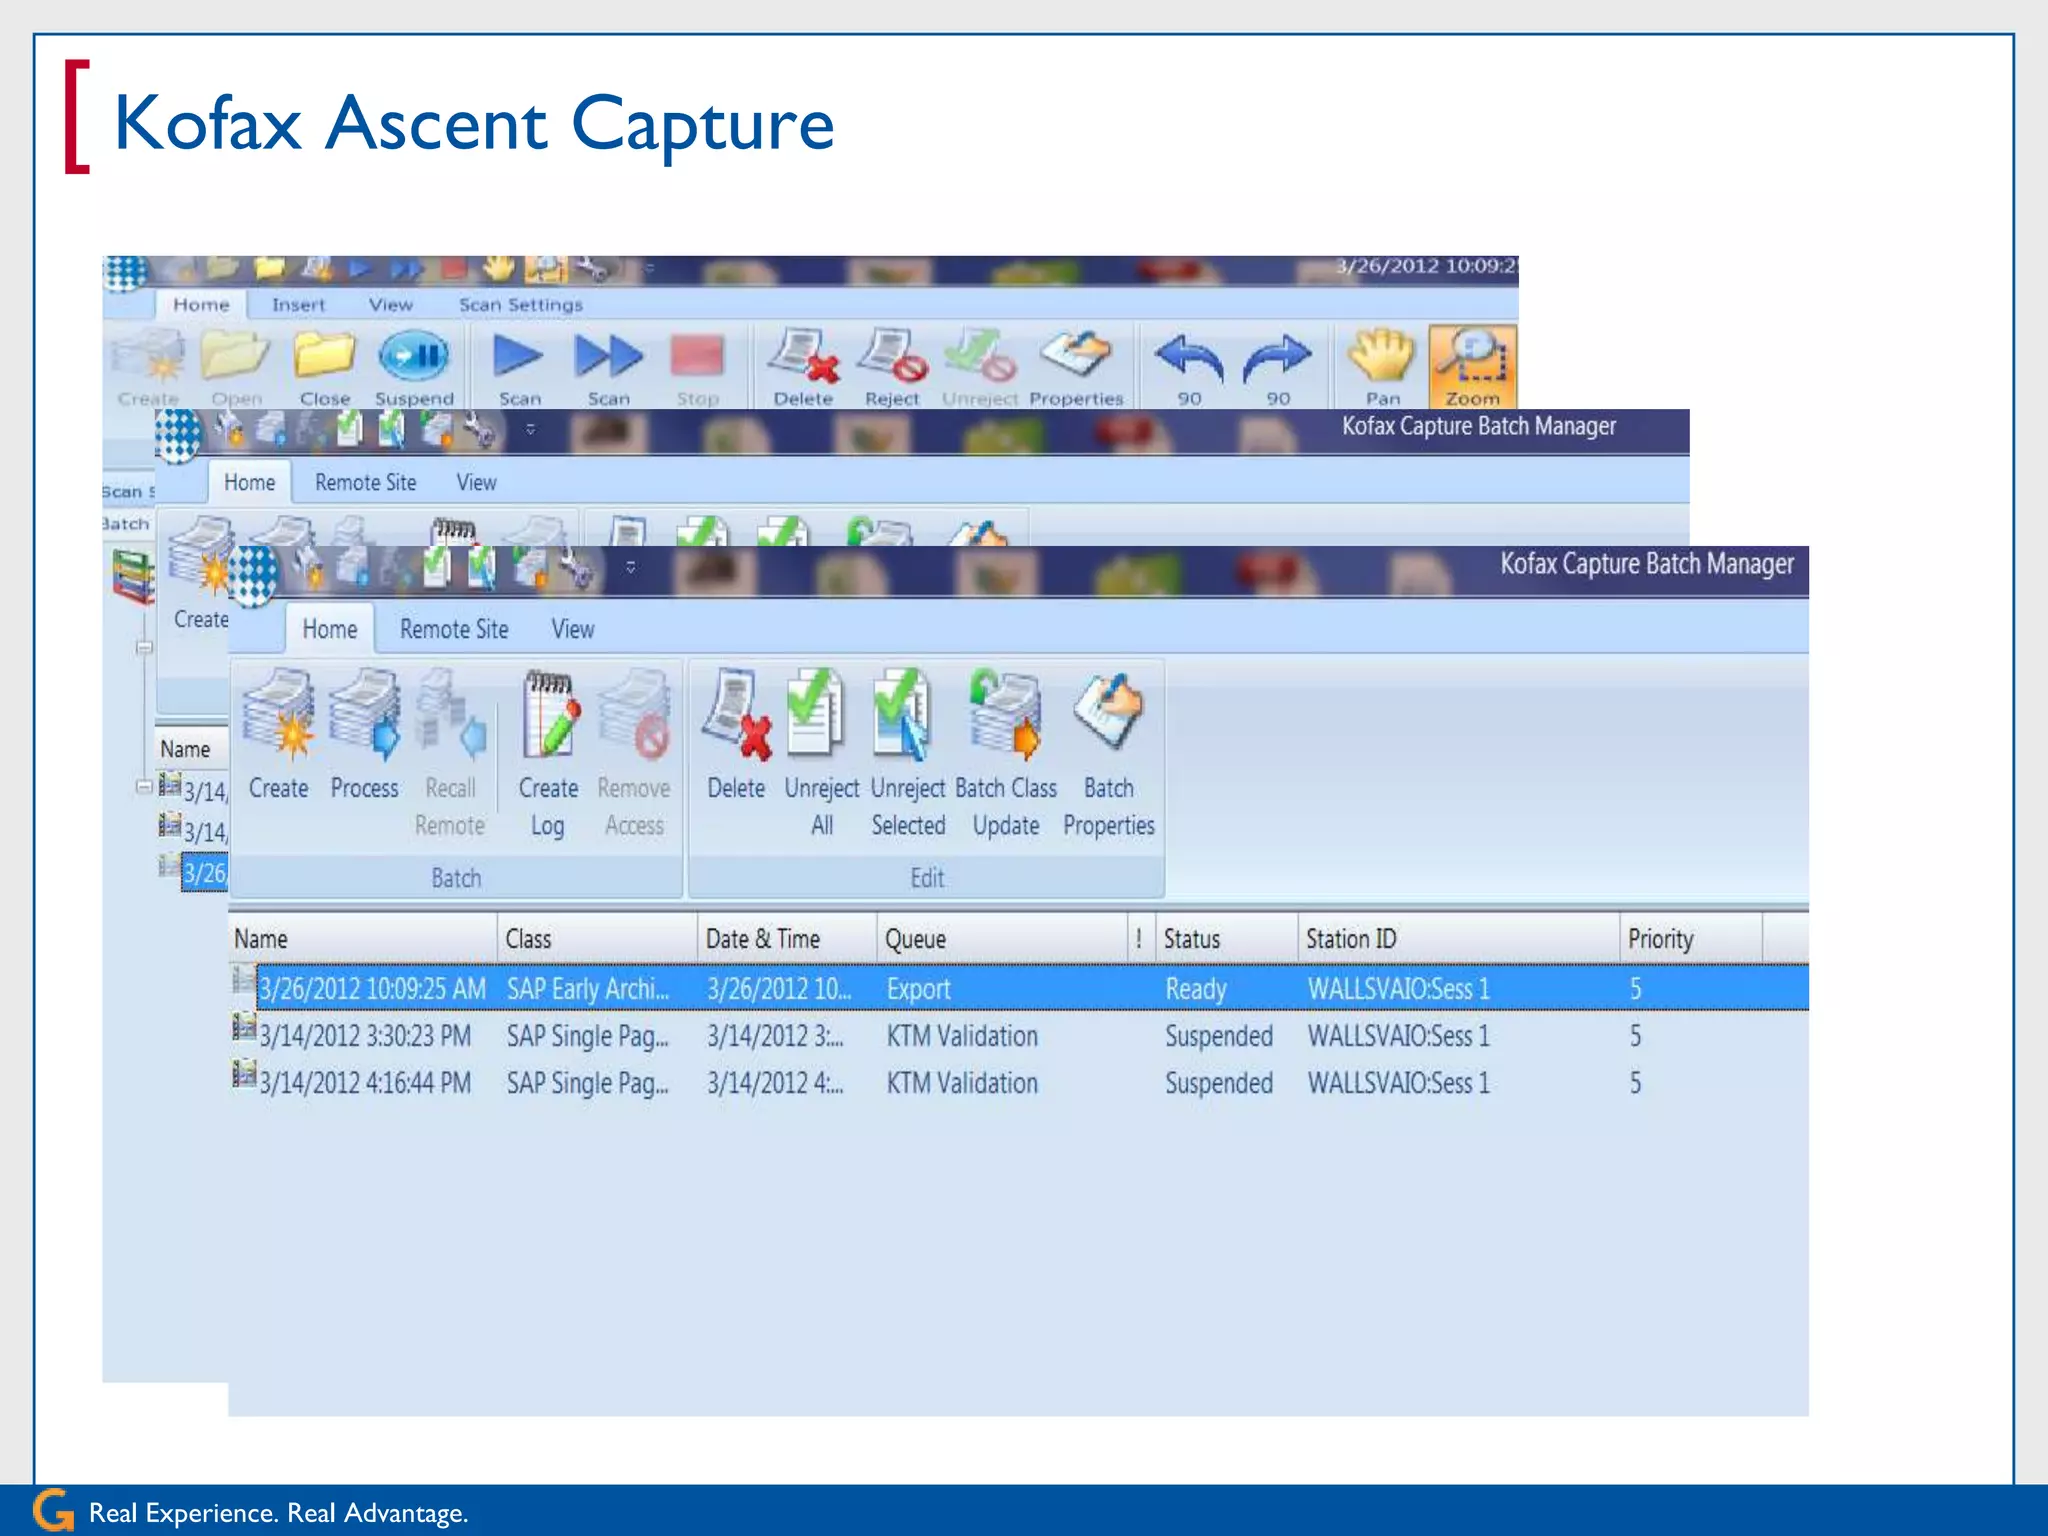Viewport: 2048px width, 1536px height.
Task: Sort by Priority column header
Action: 1691,939
